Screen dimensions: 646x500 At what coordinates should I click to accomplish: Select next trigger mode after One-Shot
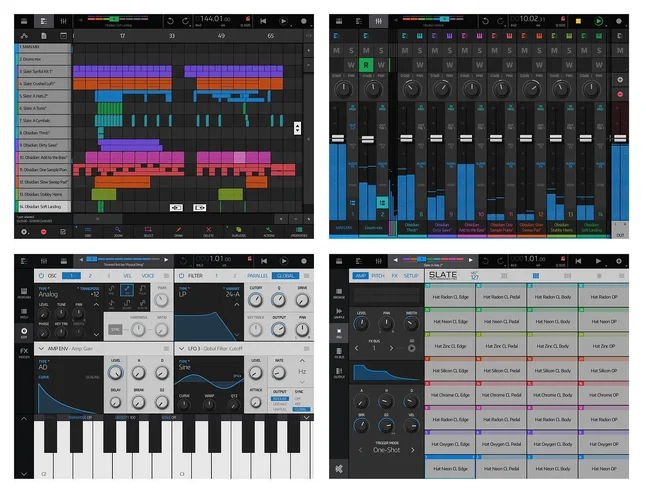[x=412, y=450]
